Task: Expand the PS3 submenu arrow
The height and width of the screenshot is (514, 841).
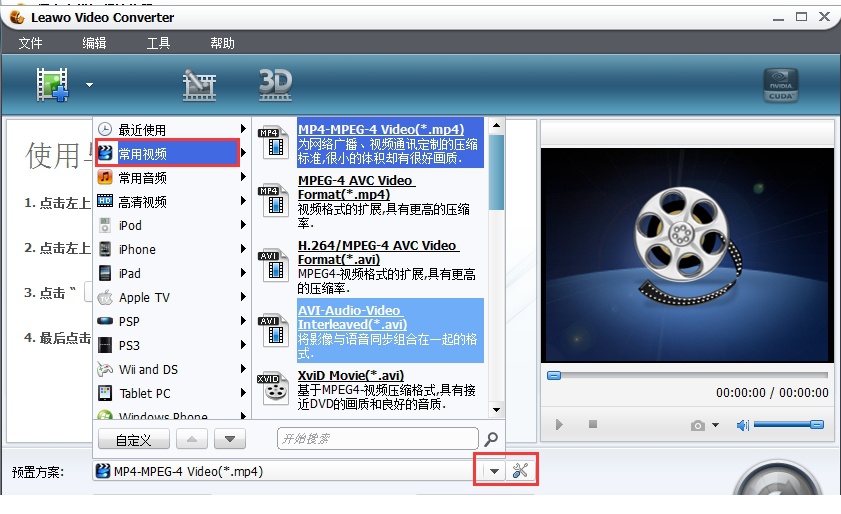Action: point(243,344)
